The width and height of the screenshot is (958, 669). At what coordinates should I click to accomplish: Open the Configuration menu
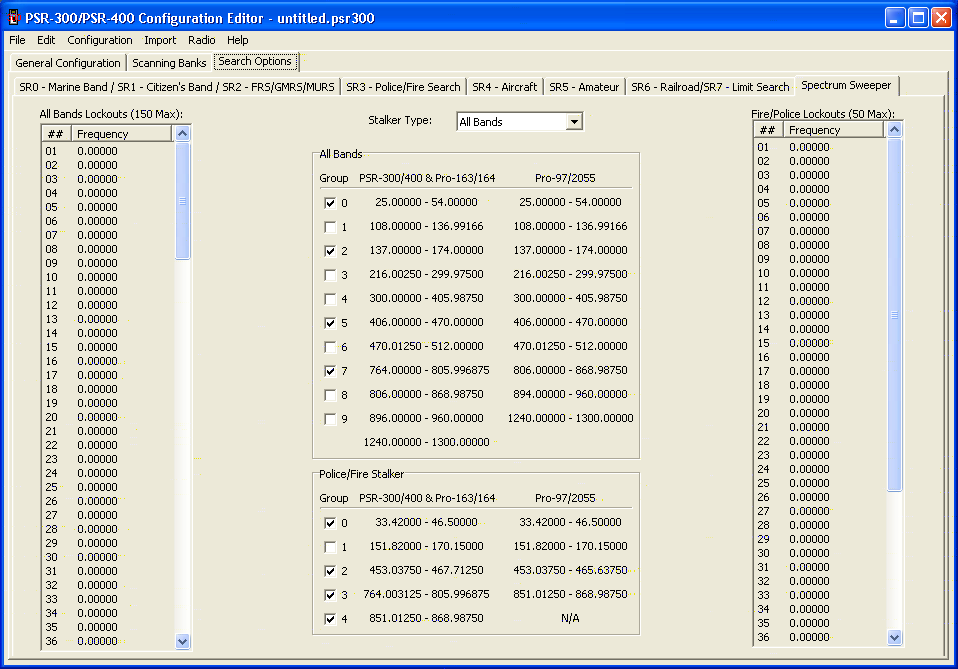pyautogui.click(x=100, y=40)
